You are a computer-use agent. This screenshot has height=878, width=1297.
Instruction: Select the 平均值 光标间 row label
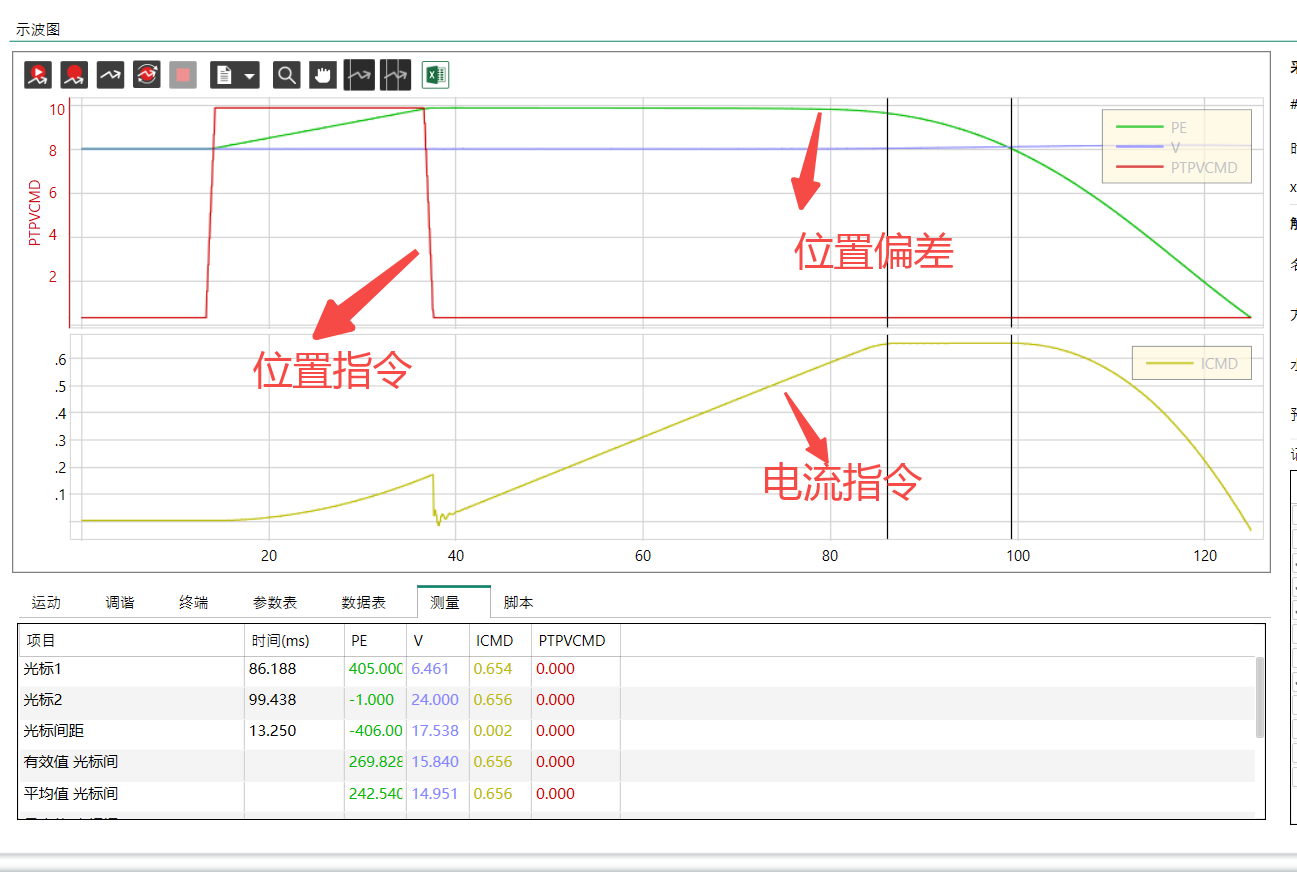71,794
